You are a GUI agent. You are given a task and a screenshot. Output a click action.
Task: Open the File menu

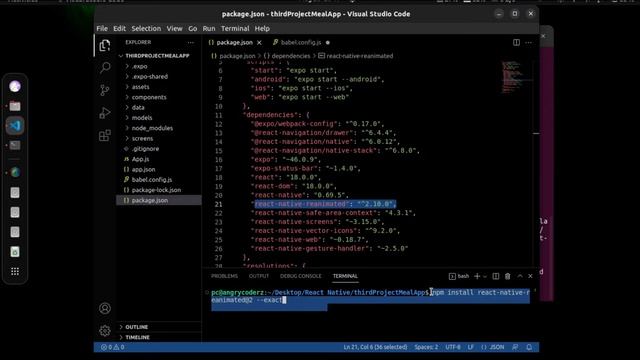102,29
